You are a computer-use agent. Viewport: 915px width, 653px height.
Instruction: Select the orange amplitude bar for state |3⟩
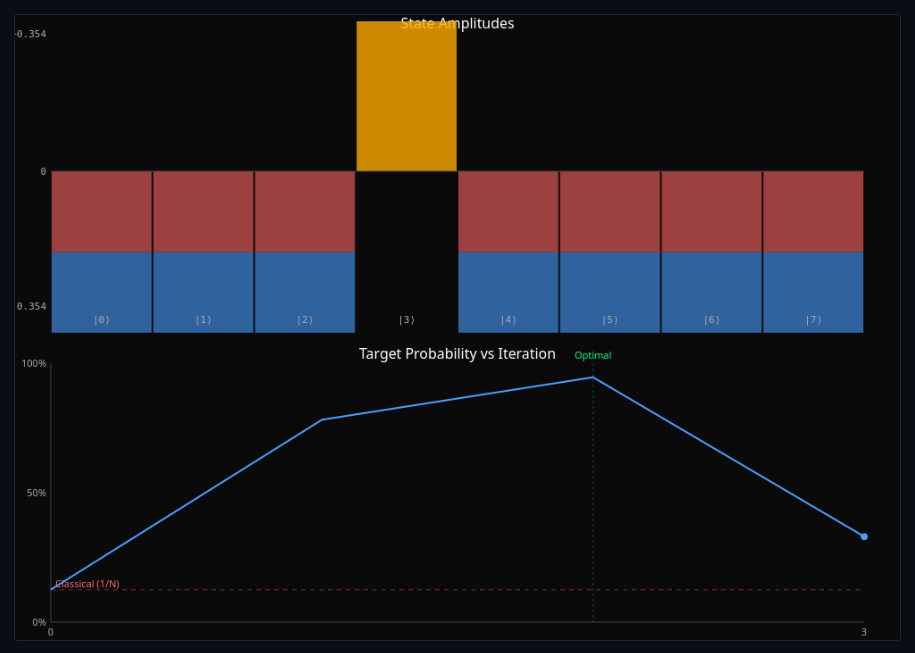(405, 95)
